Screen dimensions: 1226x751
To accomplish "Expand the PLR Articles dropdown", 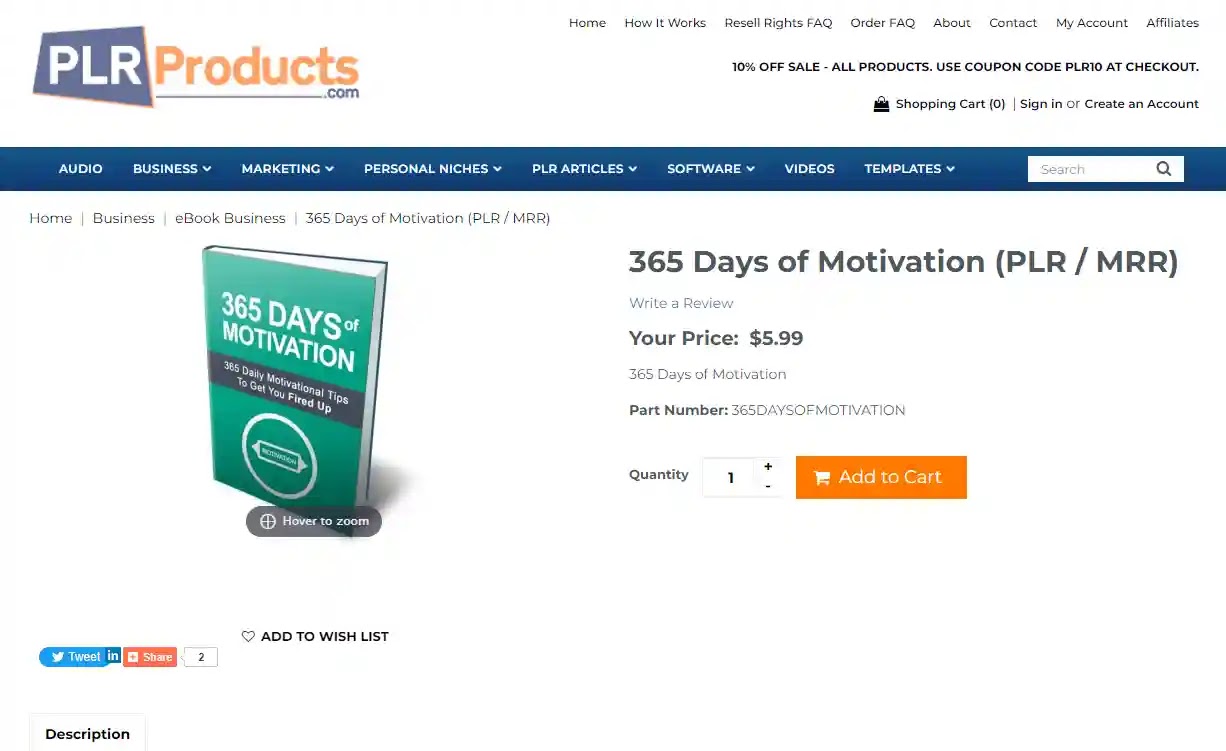I will 585,169.
